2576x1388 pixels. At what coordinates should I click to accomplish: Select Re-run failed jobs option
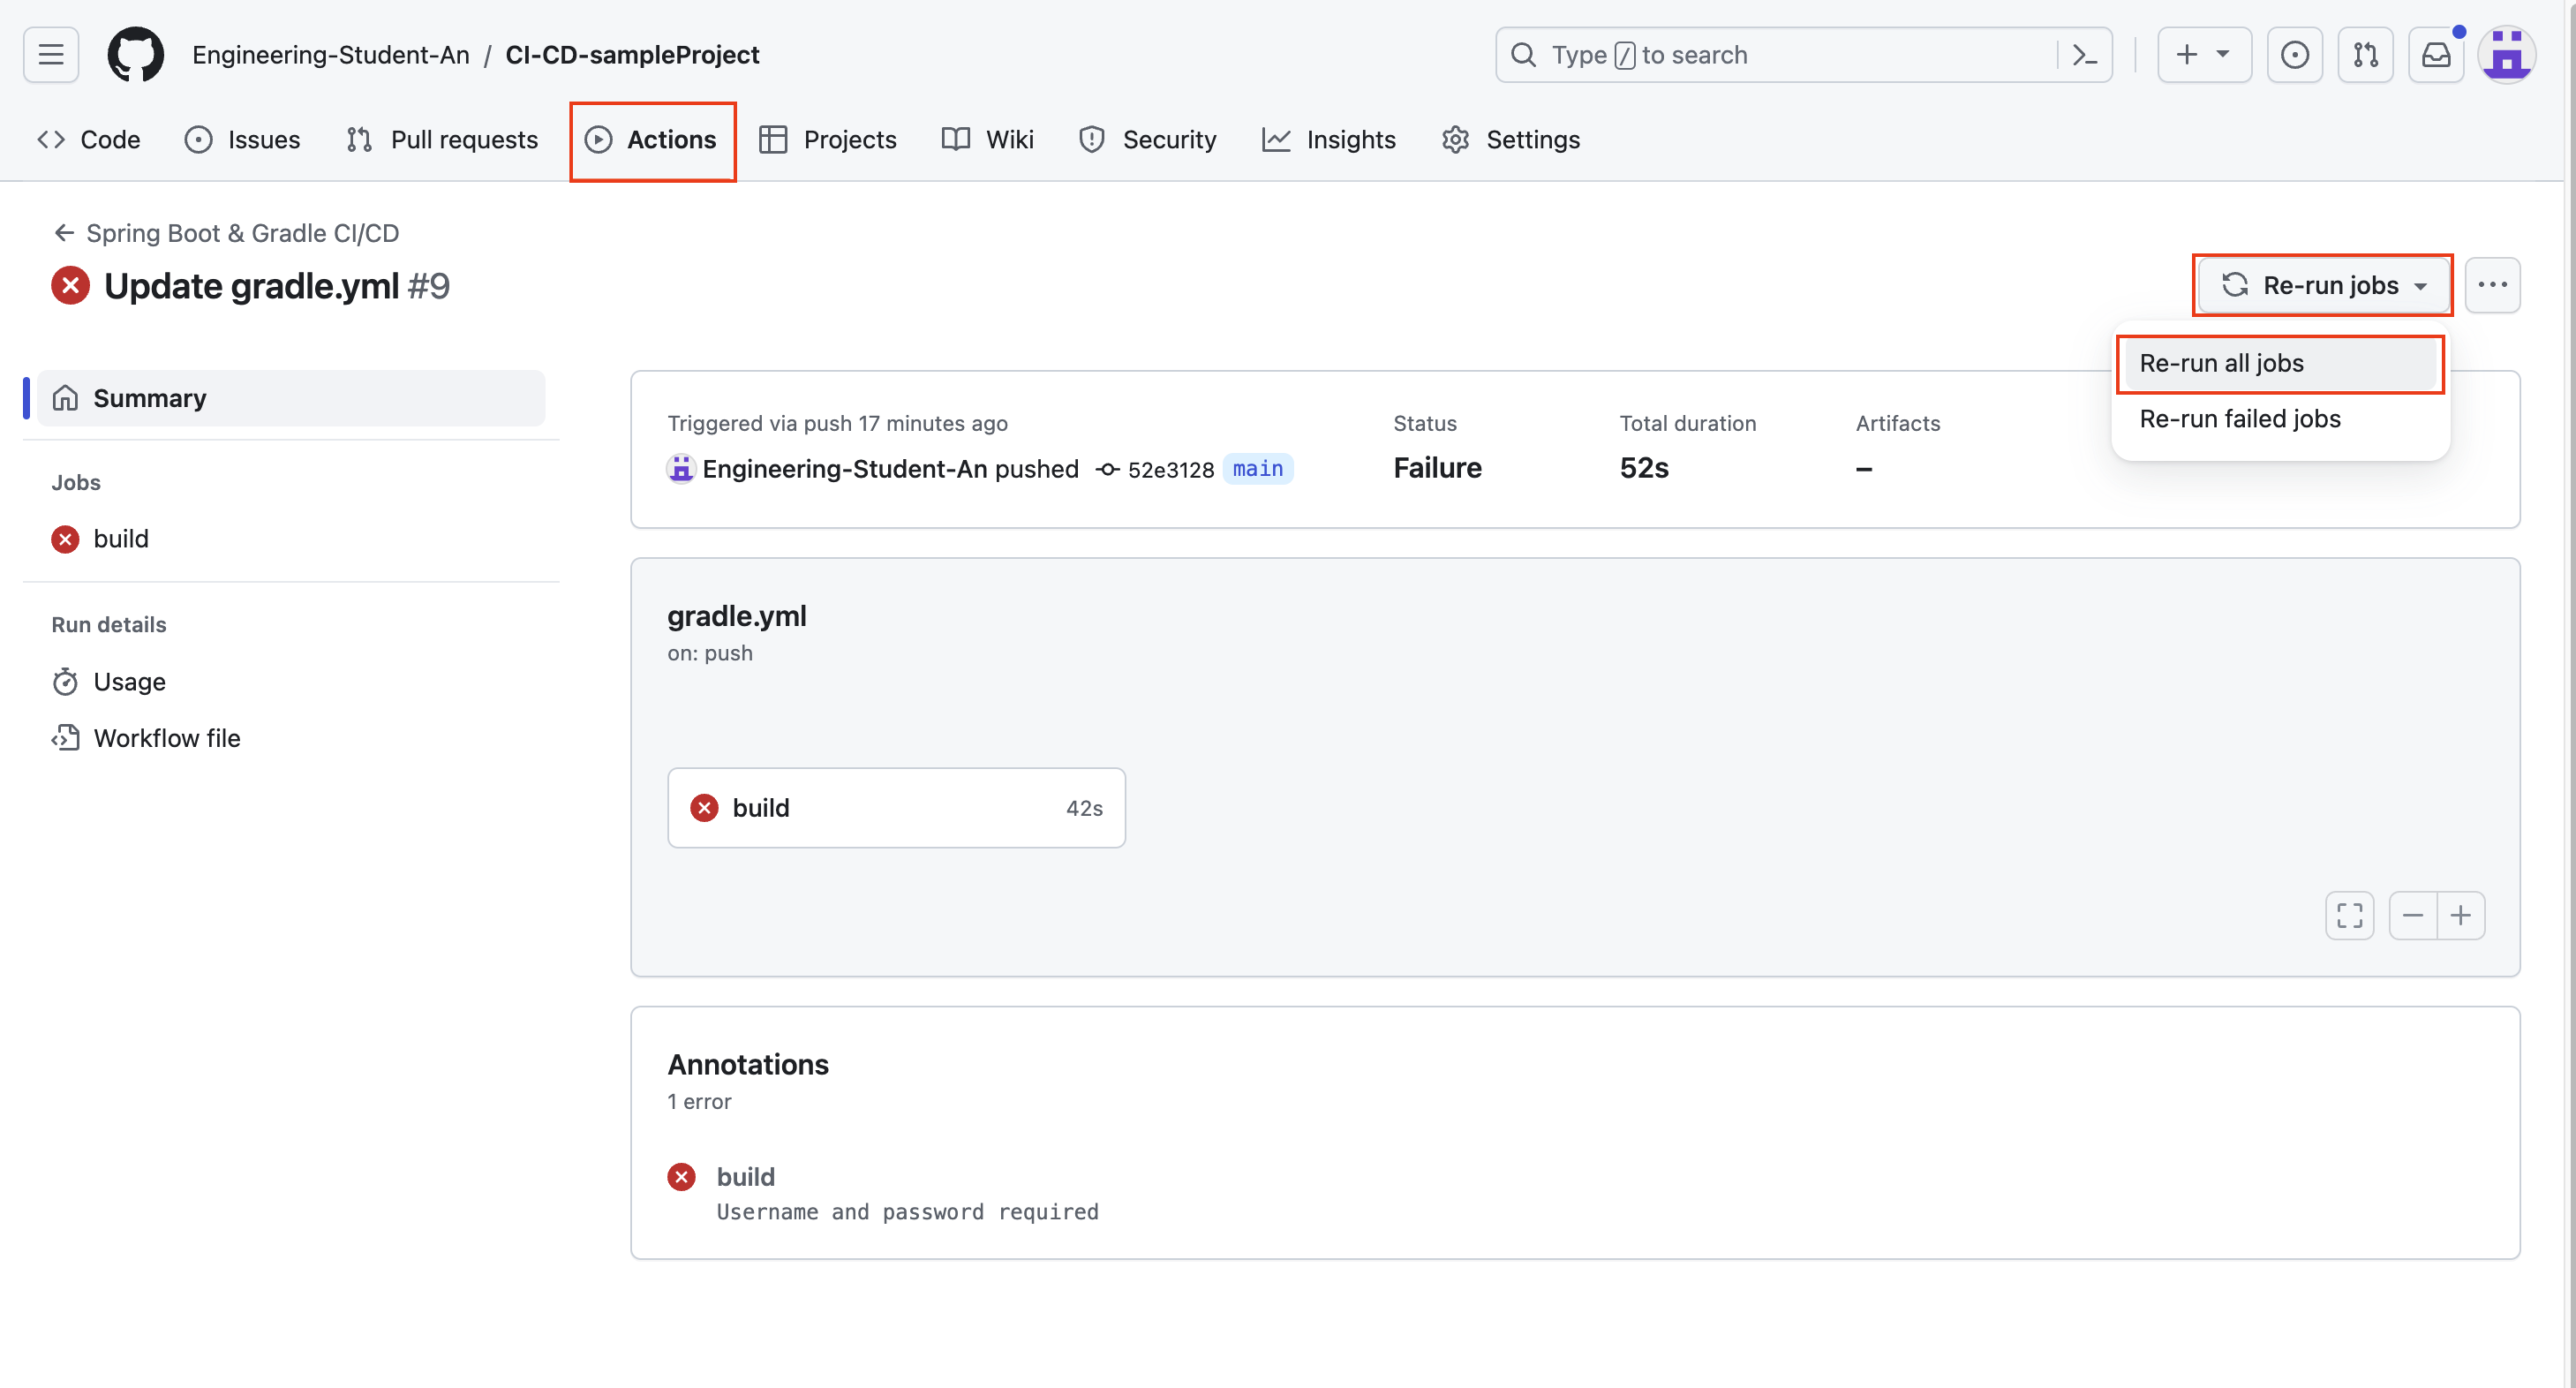coord(2239,419)
